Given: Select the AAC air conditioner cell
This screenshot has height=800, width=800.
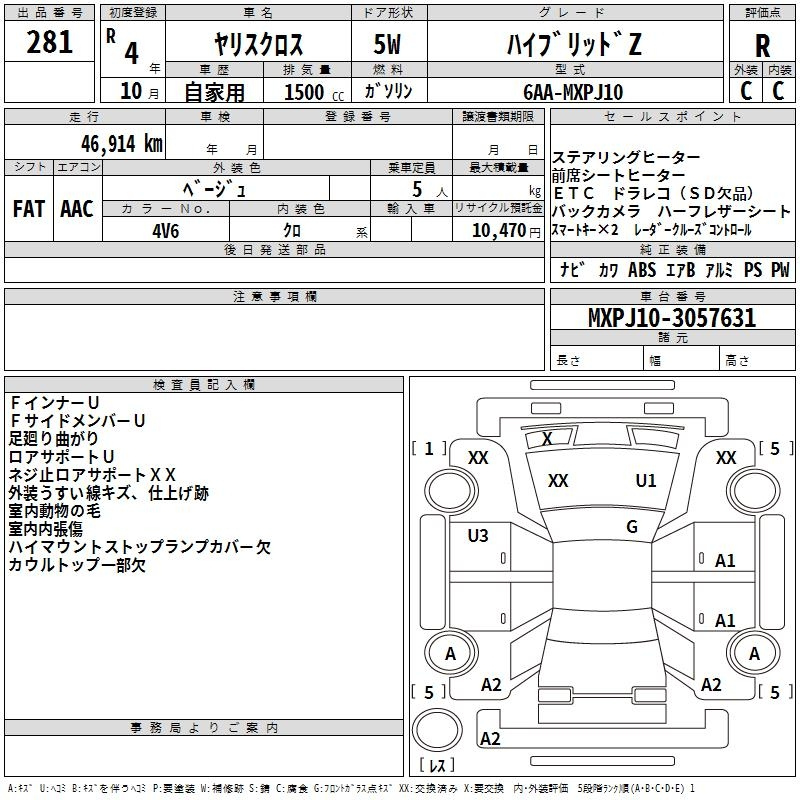Looking at the screenshot, I should click(77, 208).
